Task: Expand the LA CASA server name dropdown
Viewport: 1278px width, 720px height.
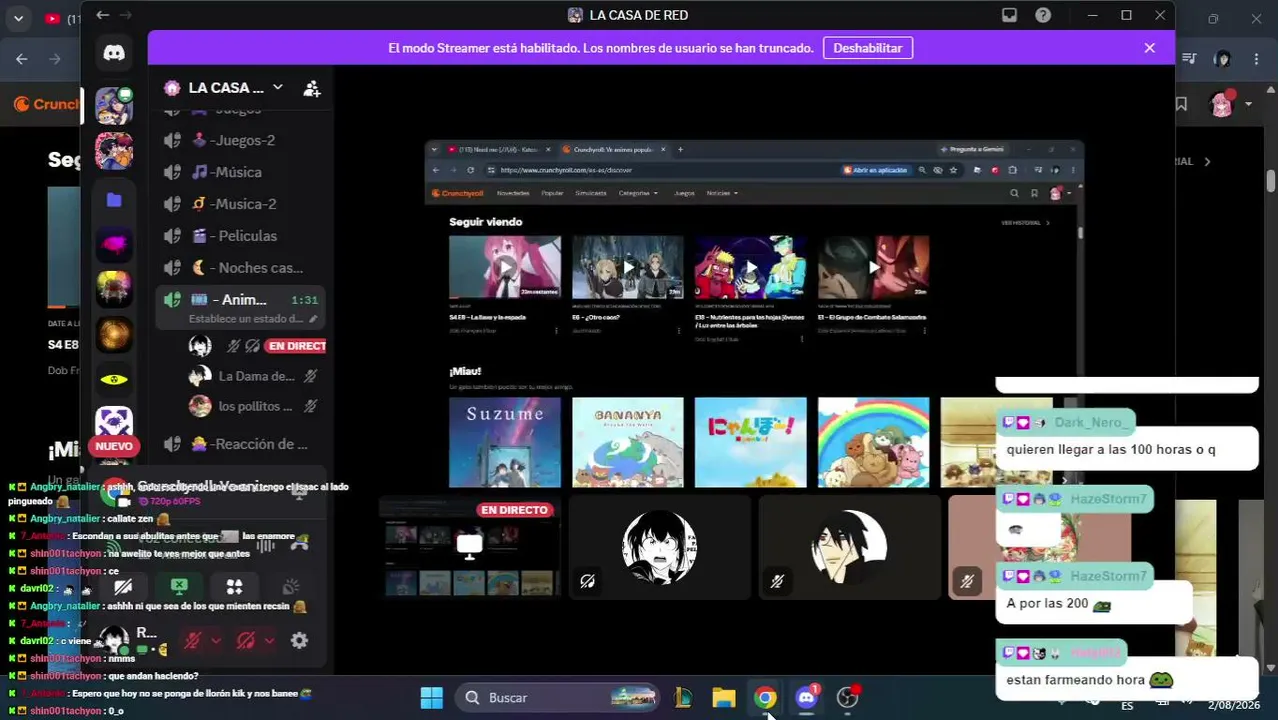Action: pos(277,88)
